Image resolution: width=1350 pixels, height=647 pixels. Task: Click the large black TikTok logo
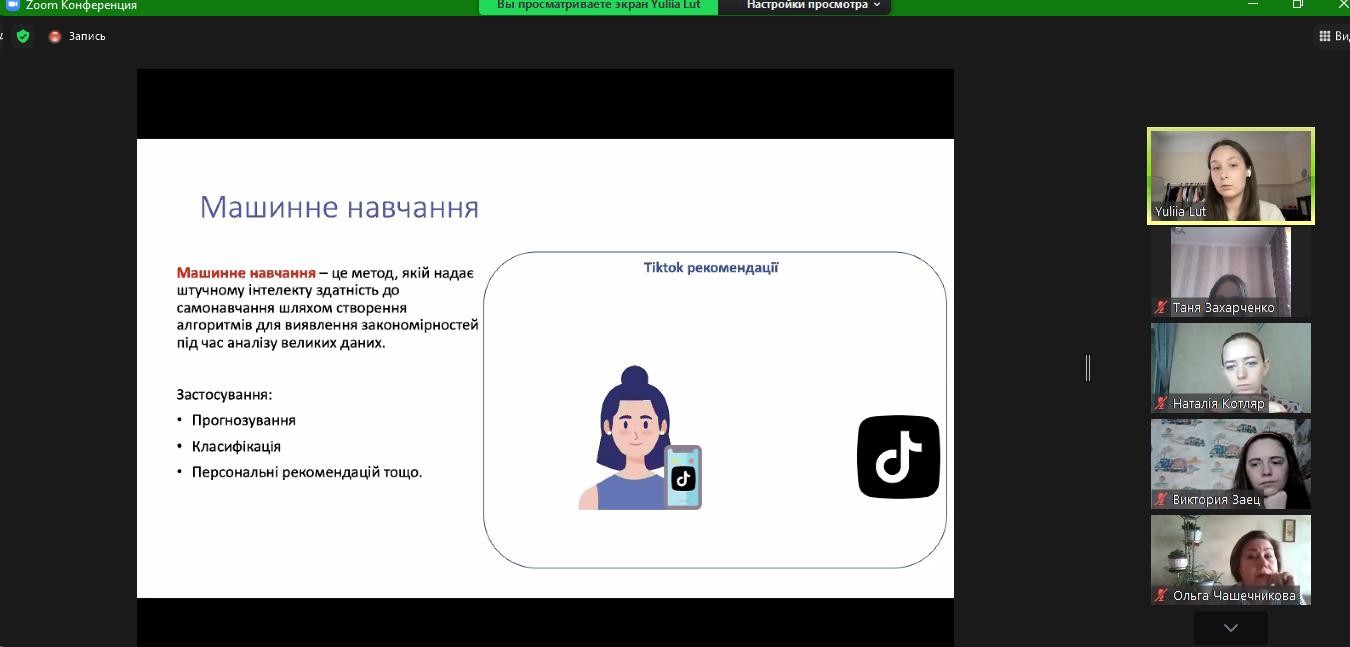pos(898,457)
